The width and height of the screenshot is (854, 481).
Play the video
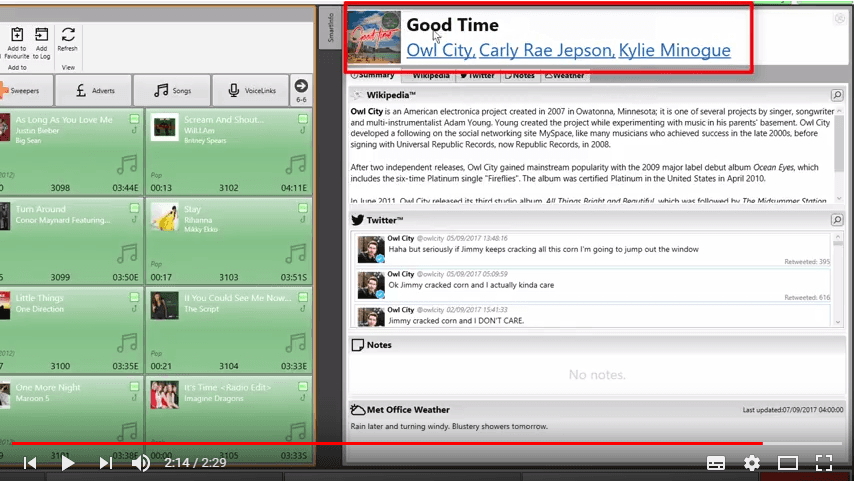pos(68,463)
